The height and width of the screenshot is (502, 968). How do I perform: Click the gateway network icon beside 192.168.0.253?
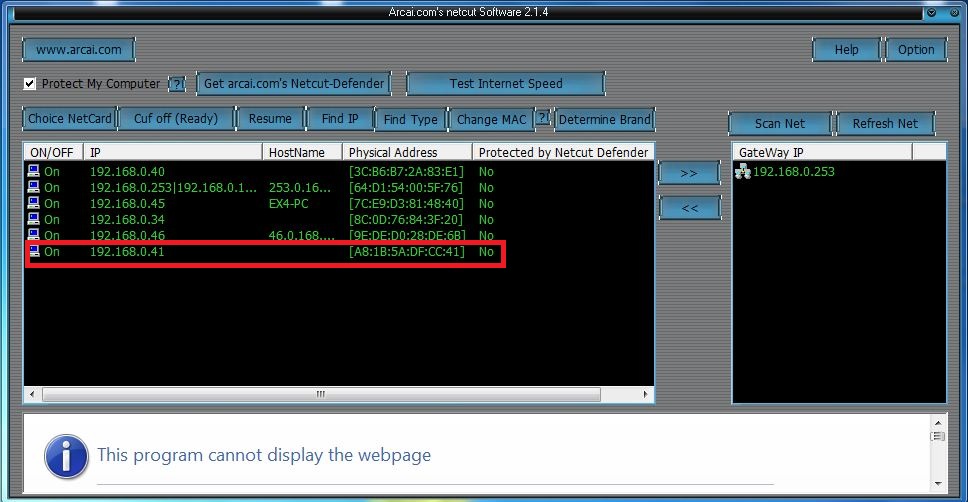tap(743, 171)
